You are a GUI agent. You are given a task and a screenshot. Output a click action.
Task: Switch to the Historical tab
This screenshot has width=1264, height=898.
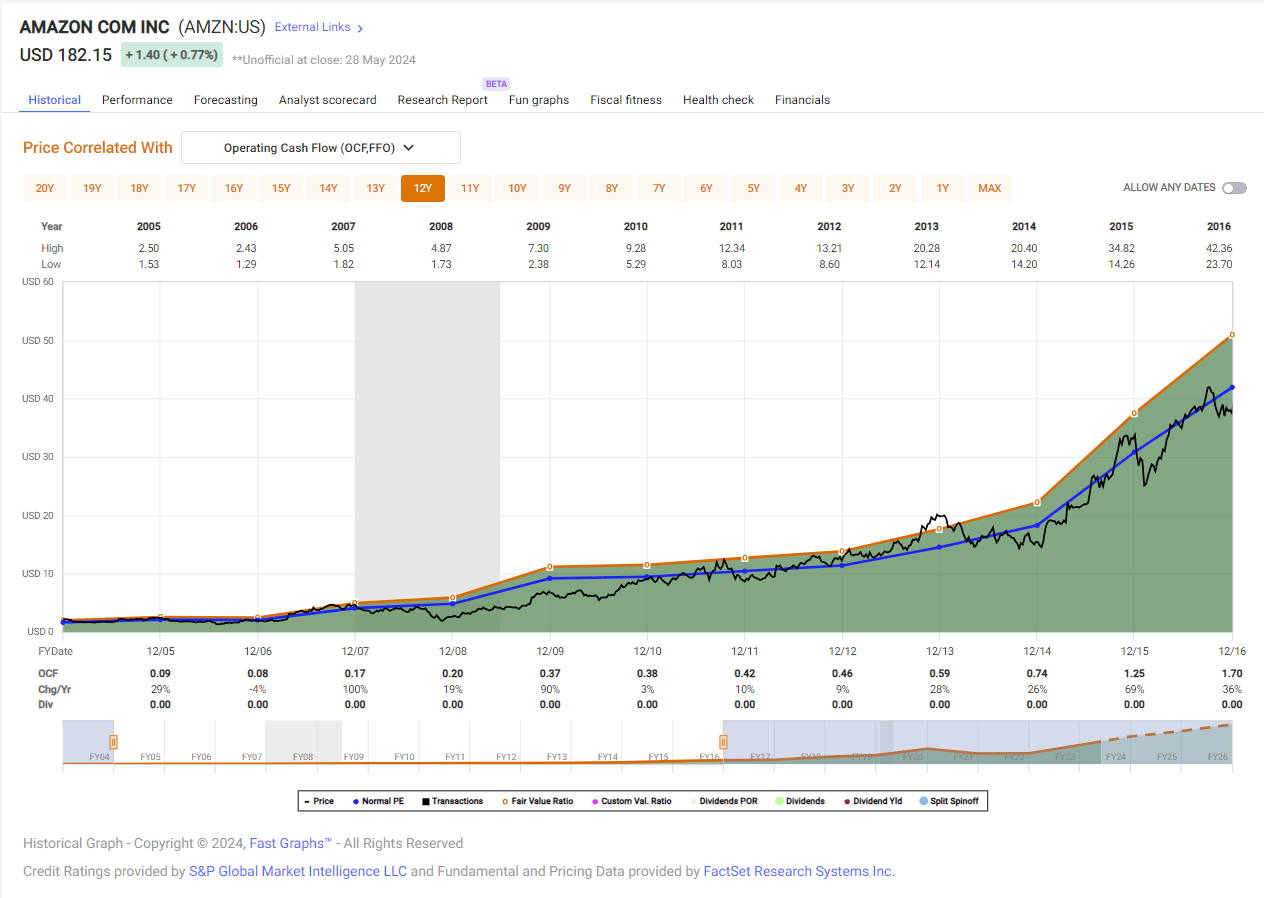(55, 100)
